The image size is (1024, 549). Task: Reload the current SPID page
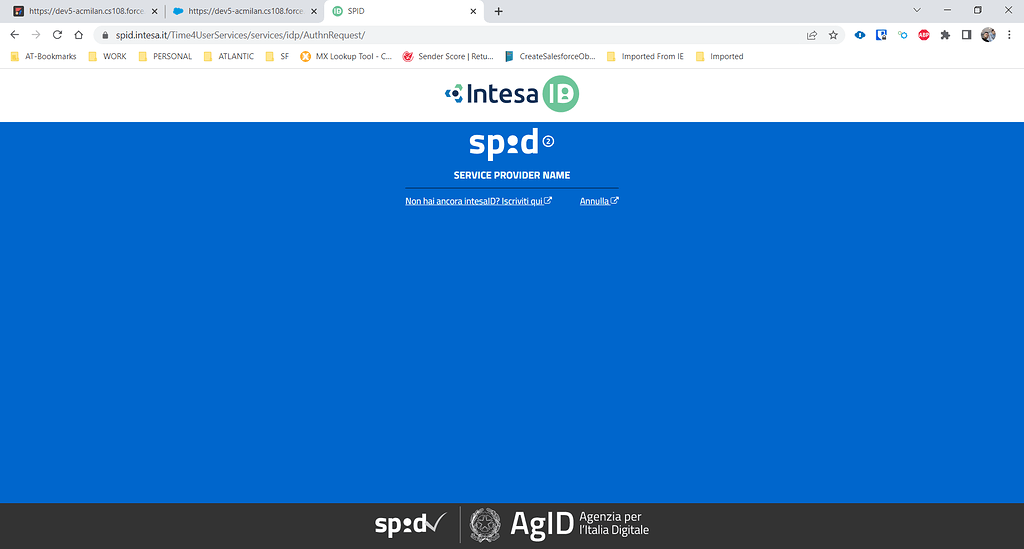pyautogui.click(x=57, y=35)
